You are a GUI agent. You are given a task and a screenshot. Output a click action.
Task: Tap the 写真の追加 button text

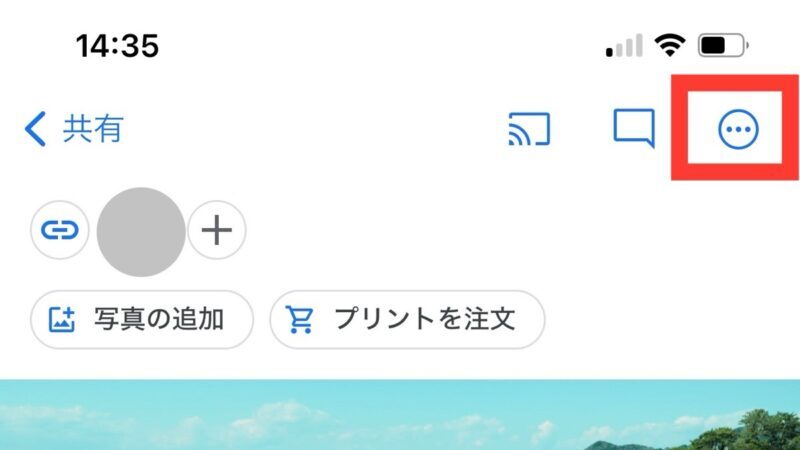(x=159, y=319)
